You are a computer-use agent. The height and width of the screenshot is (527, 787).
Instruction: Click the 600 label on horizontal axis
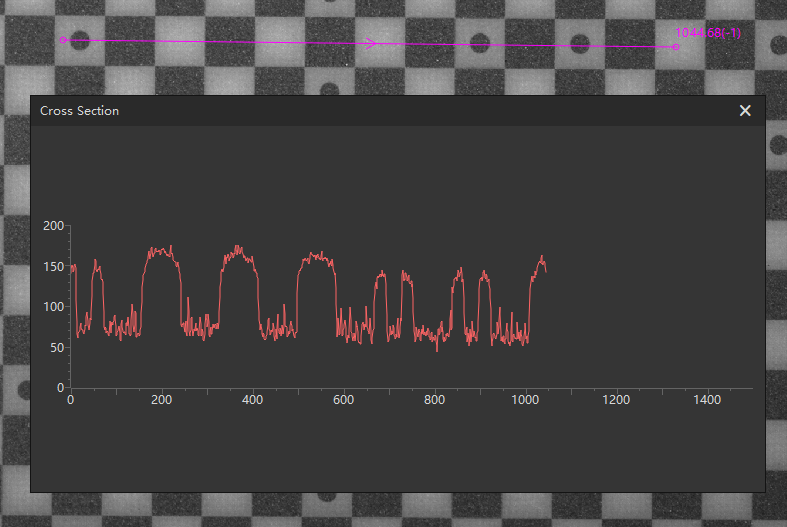coord(343,400)
